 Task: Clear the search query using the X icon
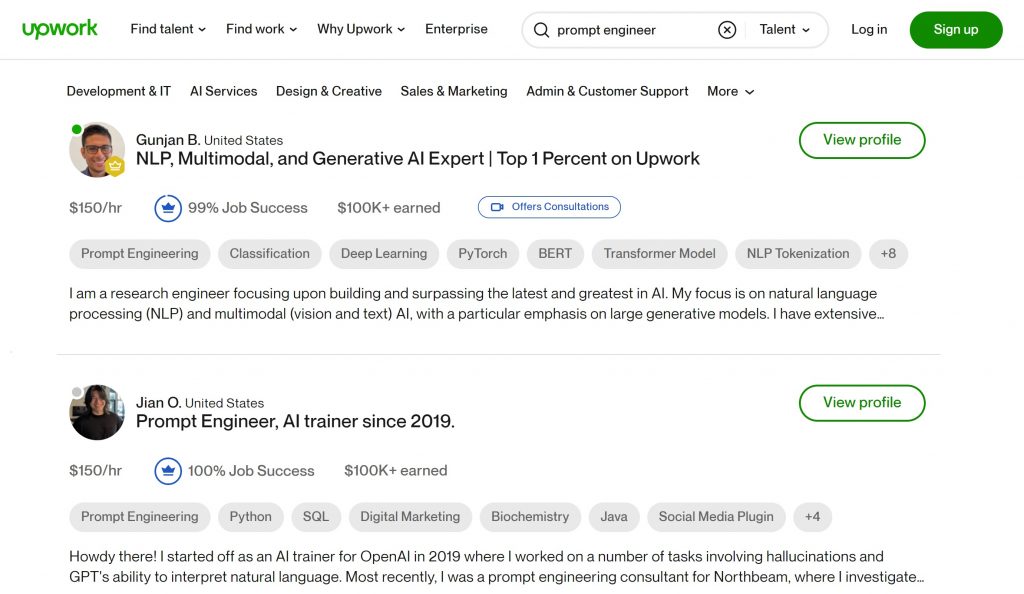coord(727,30)
